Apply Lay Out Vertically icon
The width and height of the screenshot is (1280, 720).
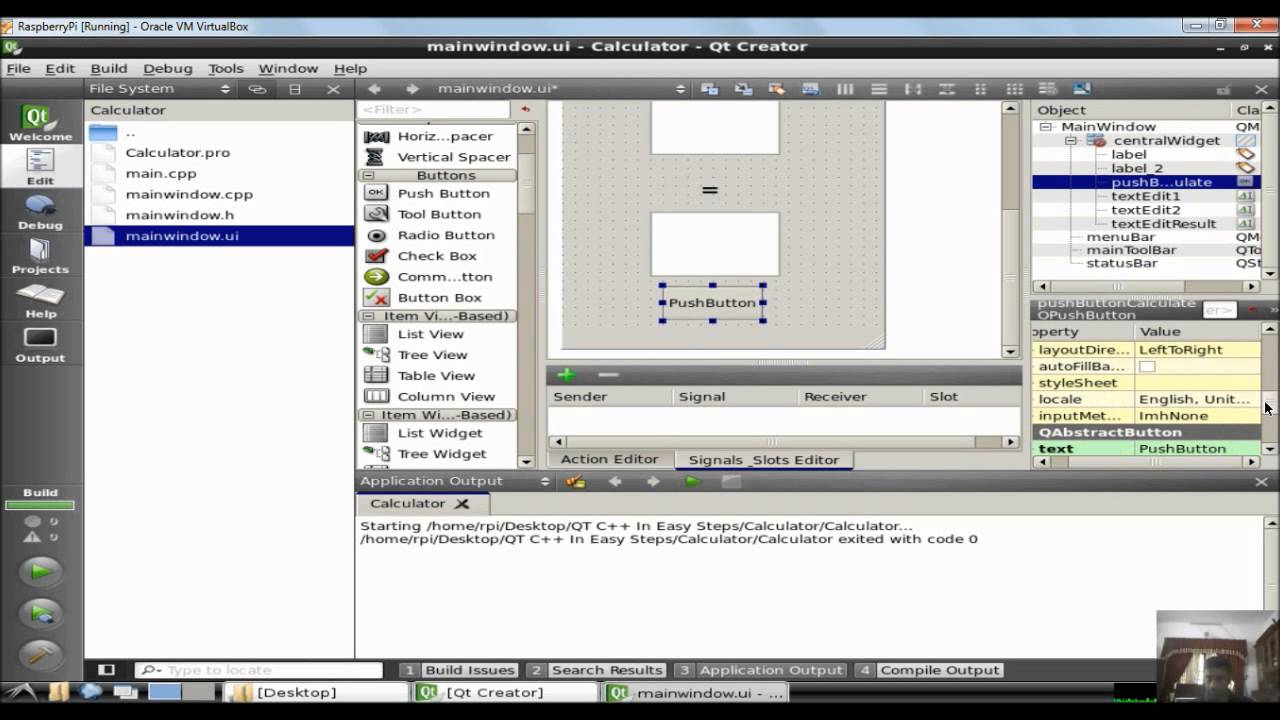[879, 89]
